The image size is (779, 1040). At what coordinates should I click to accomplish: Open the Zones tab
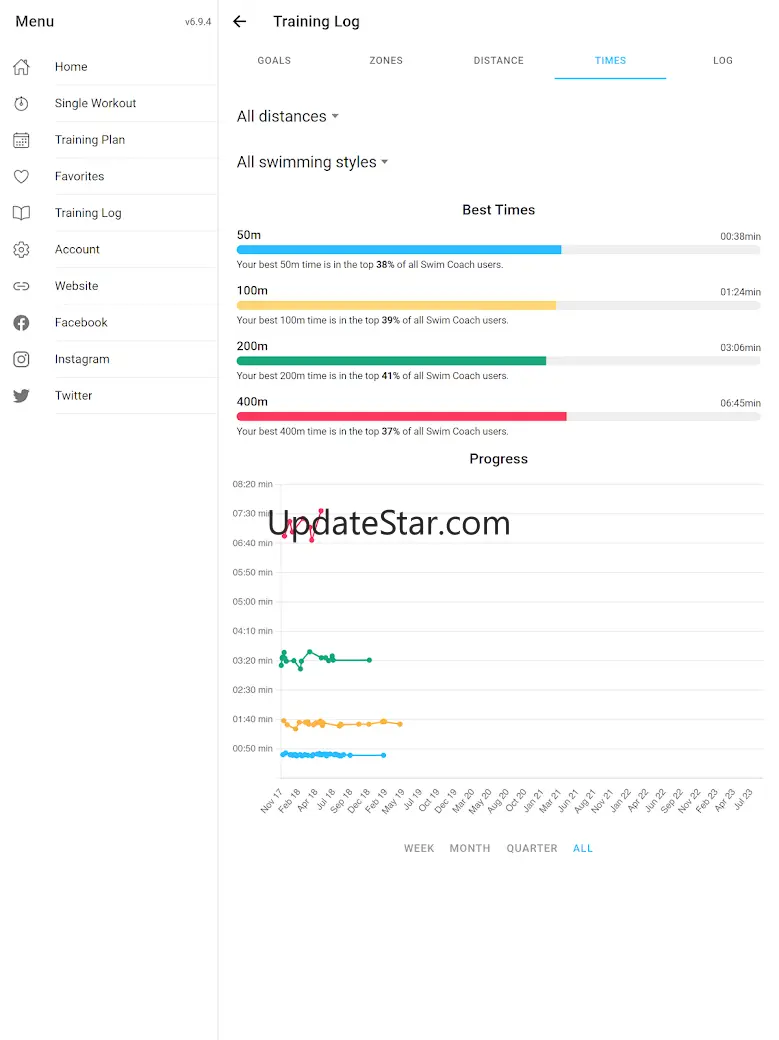[386, 60]
